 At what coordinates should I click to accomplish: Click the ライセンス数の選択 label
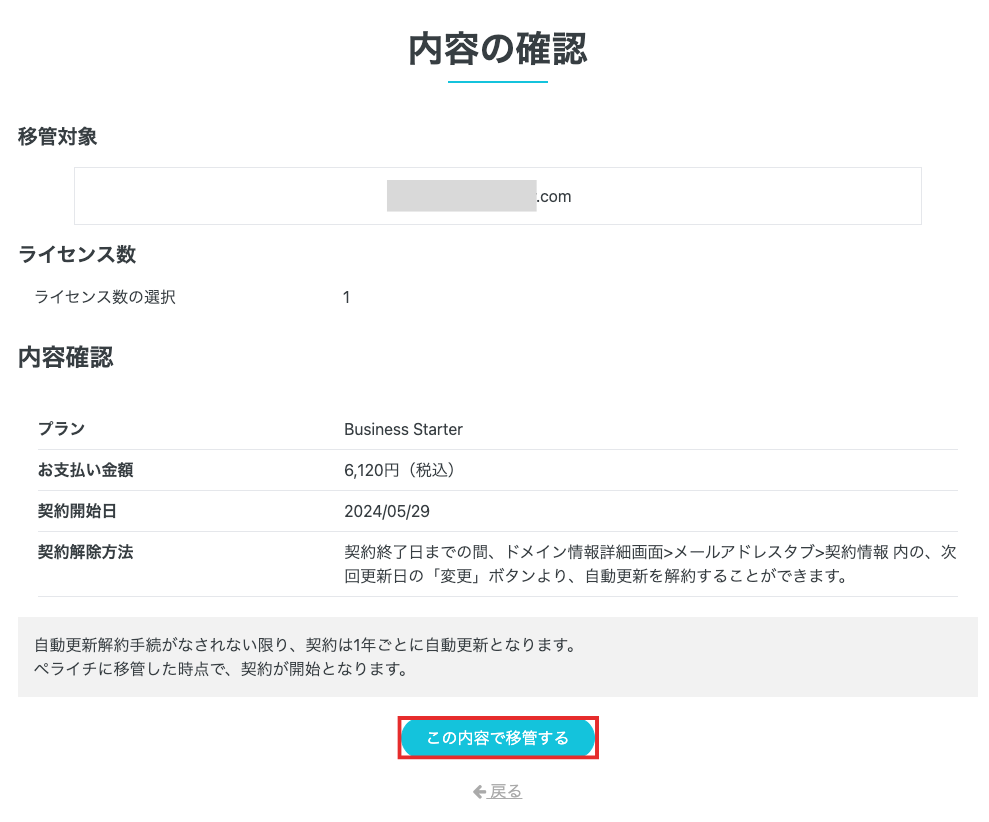point(105,297)
